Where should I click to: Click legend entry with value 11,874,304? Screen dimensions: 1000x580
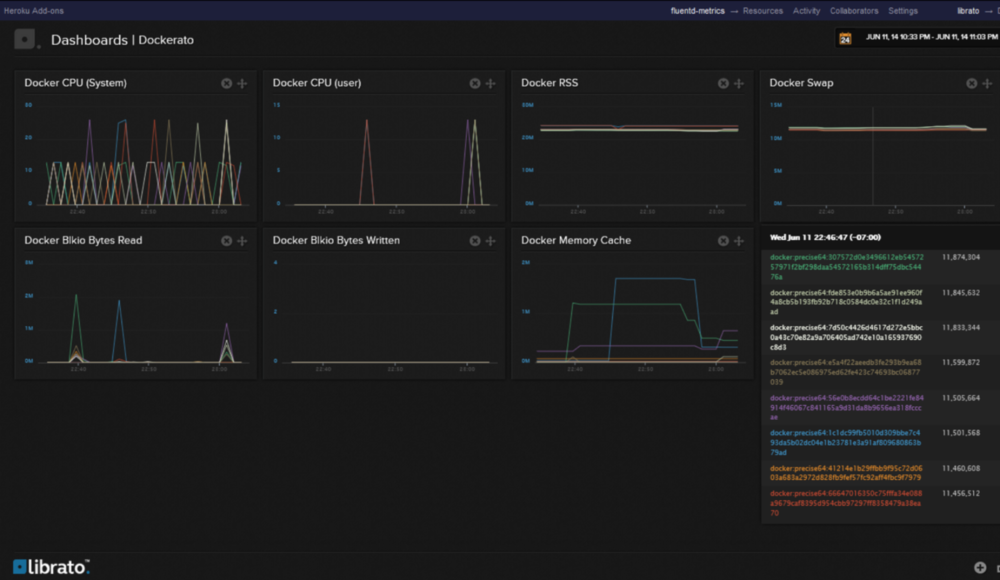click(x=880, y=267)
